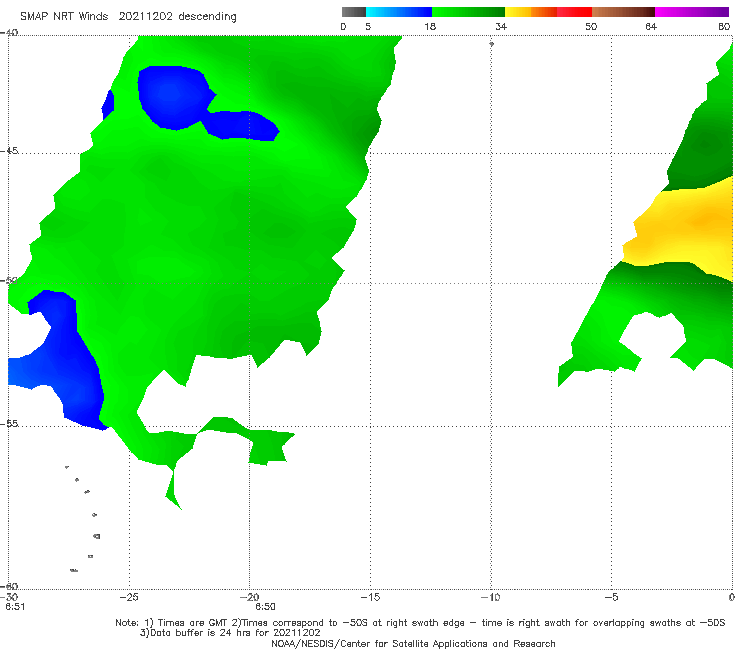The height and width of the screenshot is (650, 740).
Task: Click the swath time label '6:50'
Action: tap(265, 607)
